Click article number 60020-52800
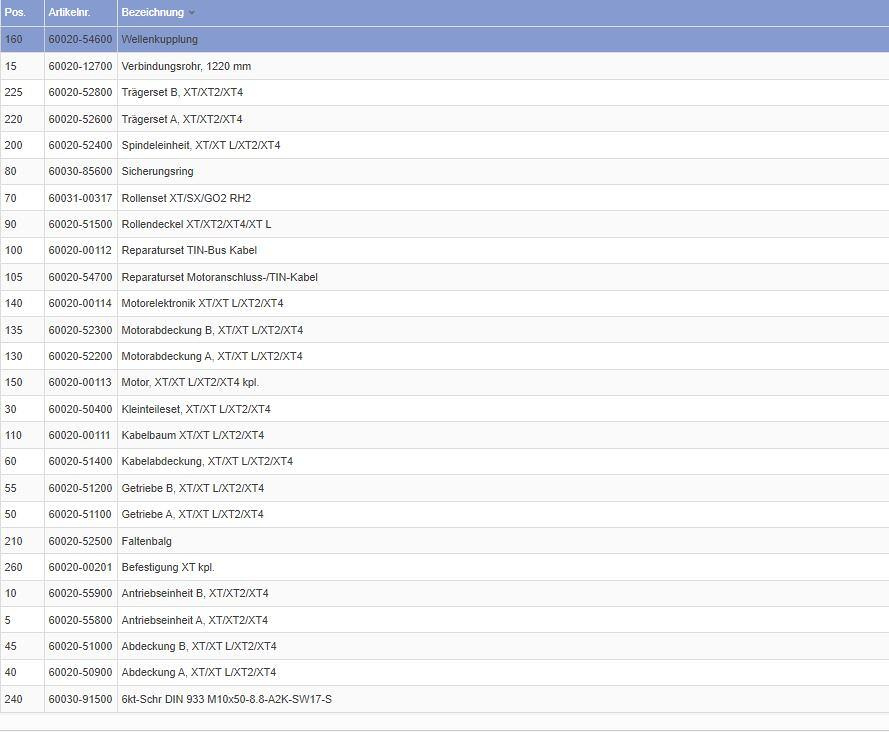 [80, 93]
